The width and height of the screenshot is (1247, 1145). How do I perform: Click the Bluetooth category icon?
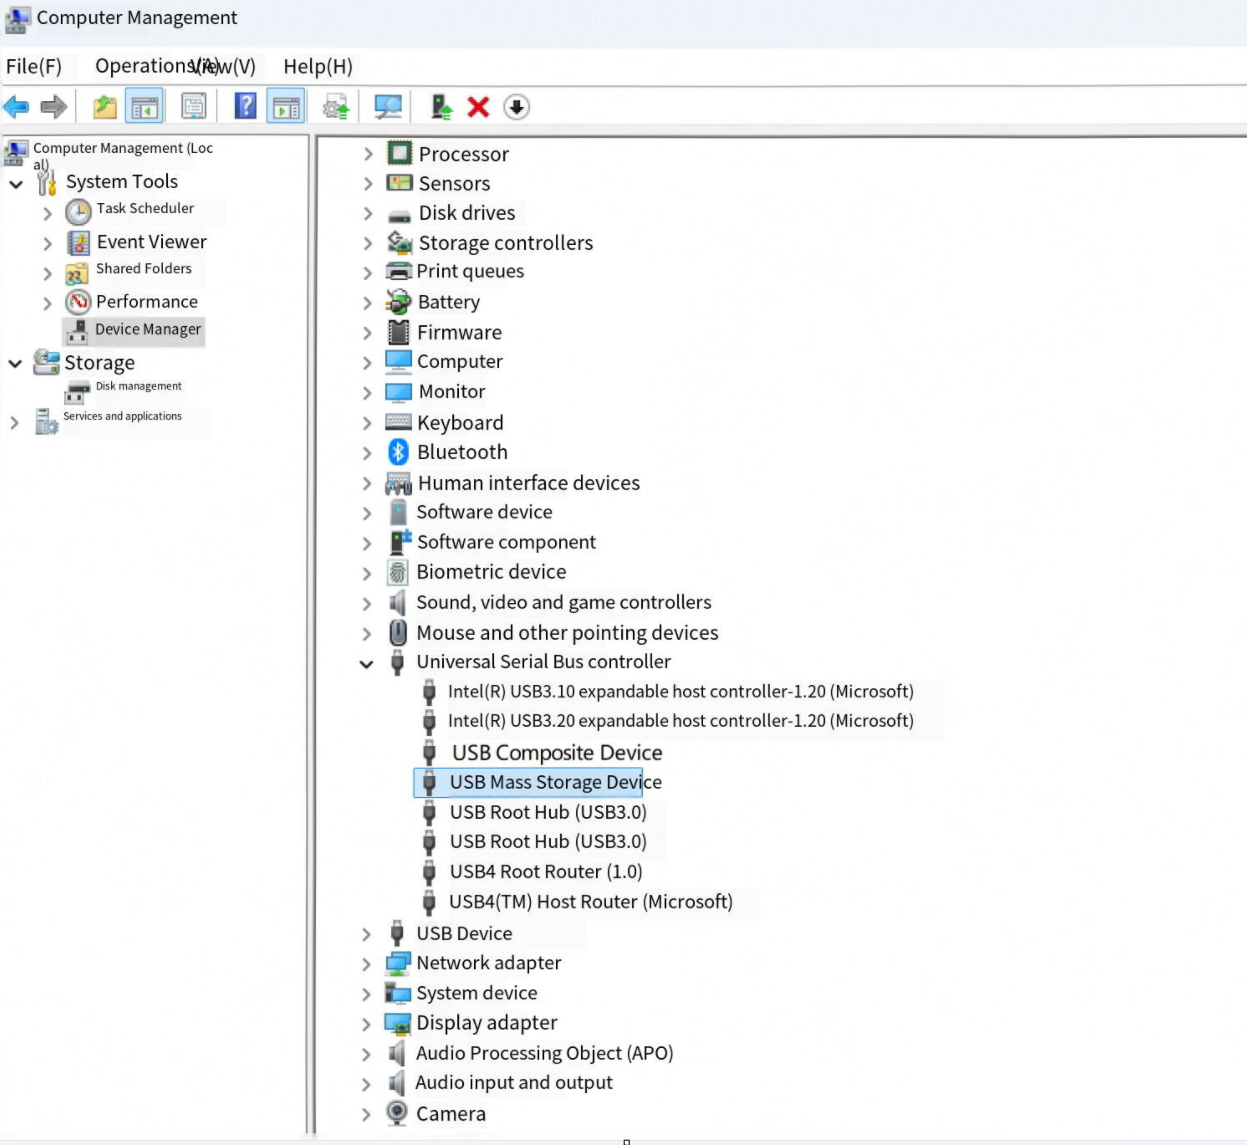tap(398, 452)
